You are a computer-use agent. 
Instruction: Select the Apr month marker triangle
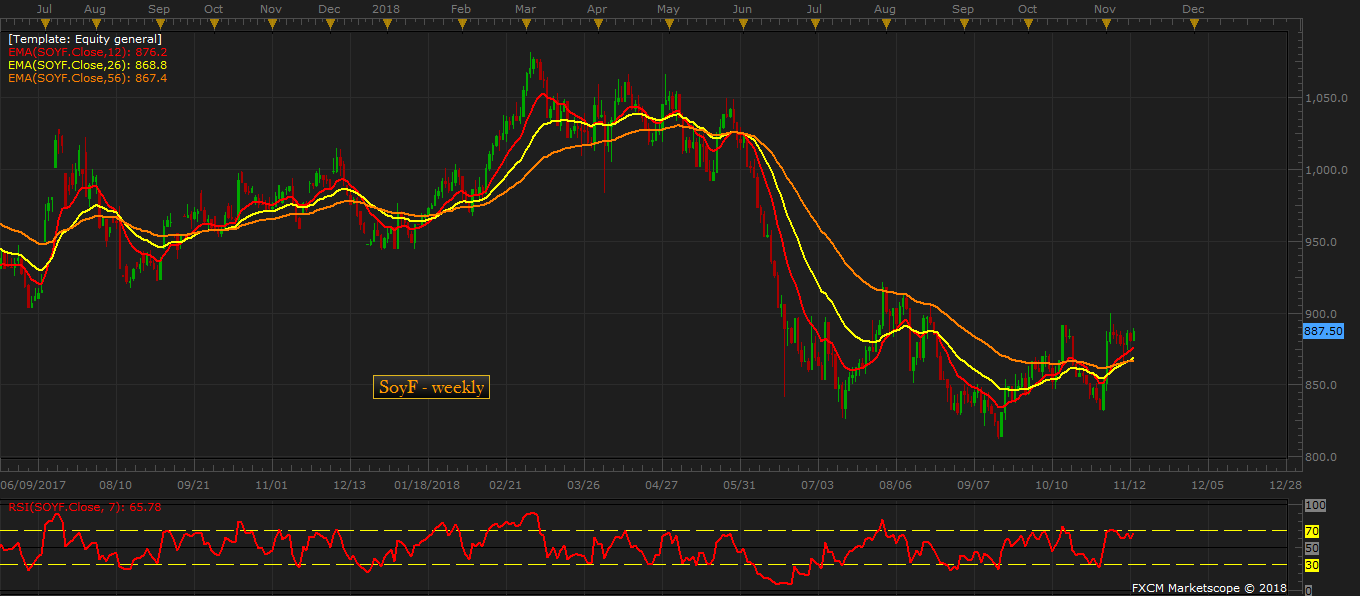pos(598,19)
